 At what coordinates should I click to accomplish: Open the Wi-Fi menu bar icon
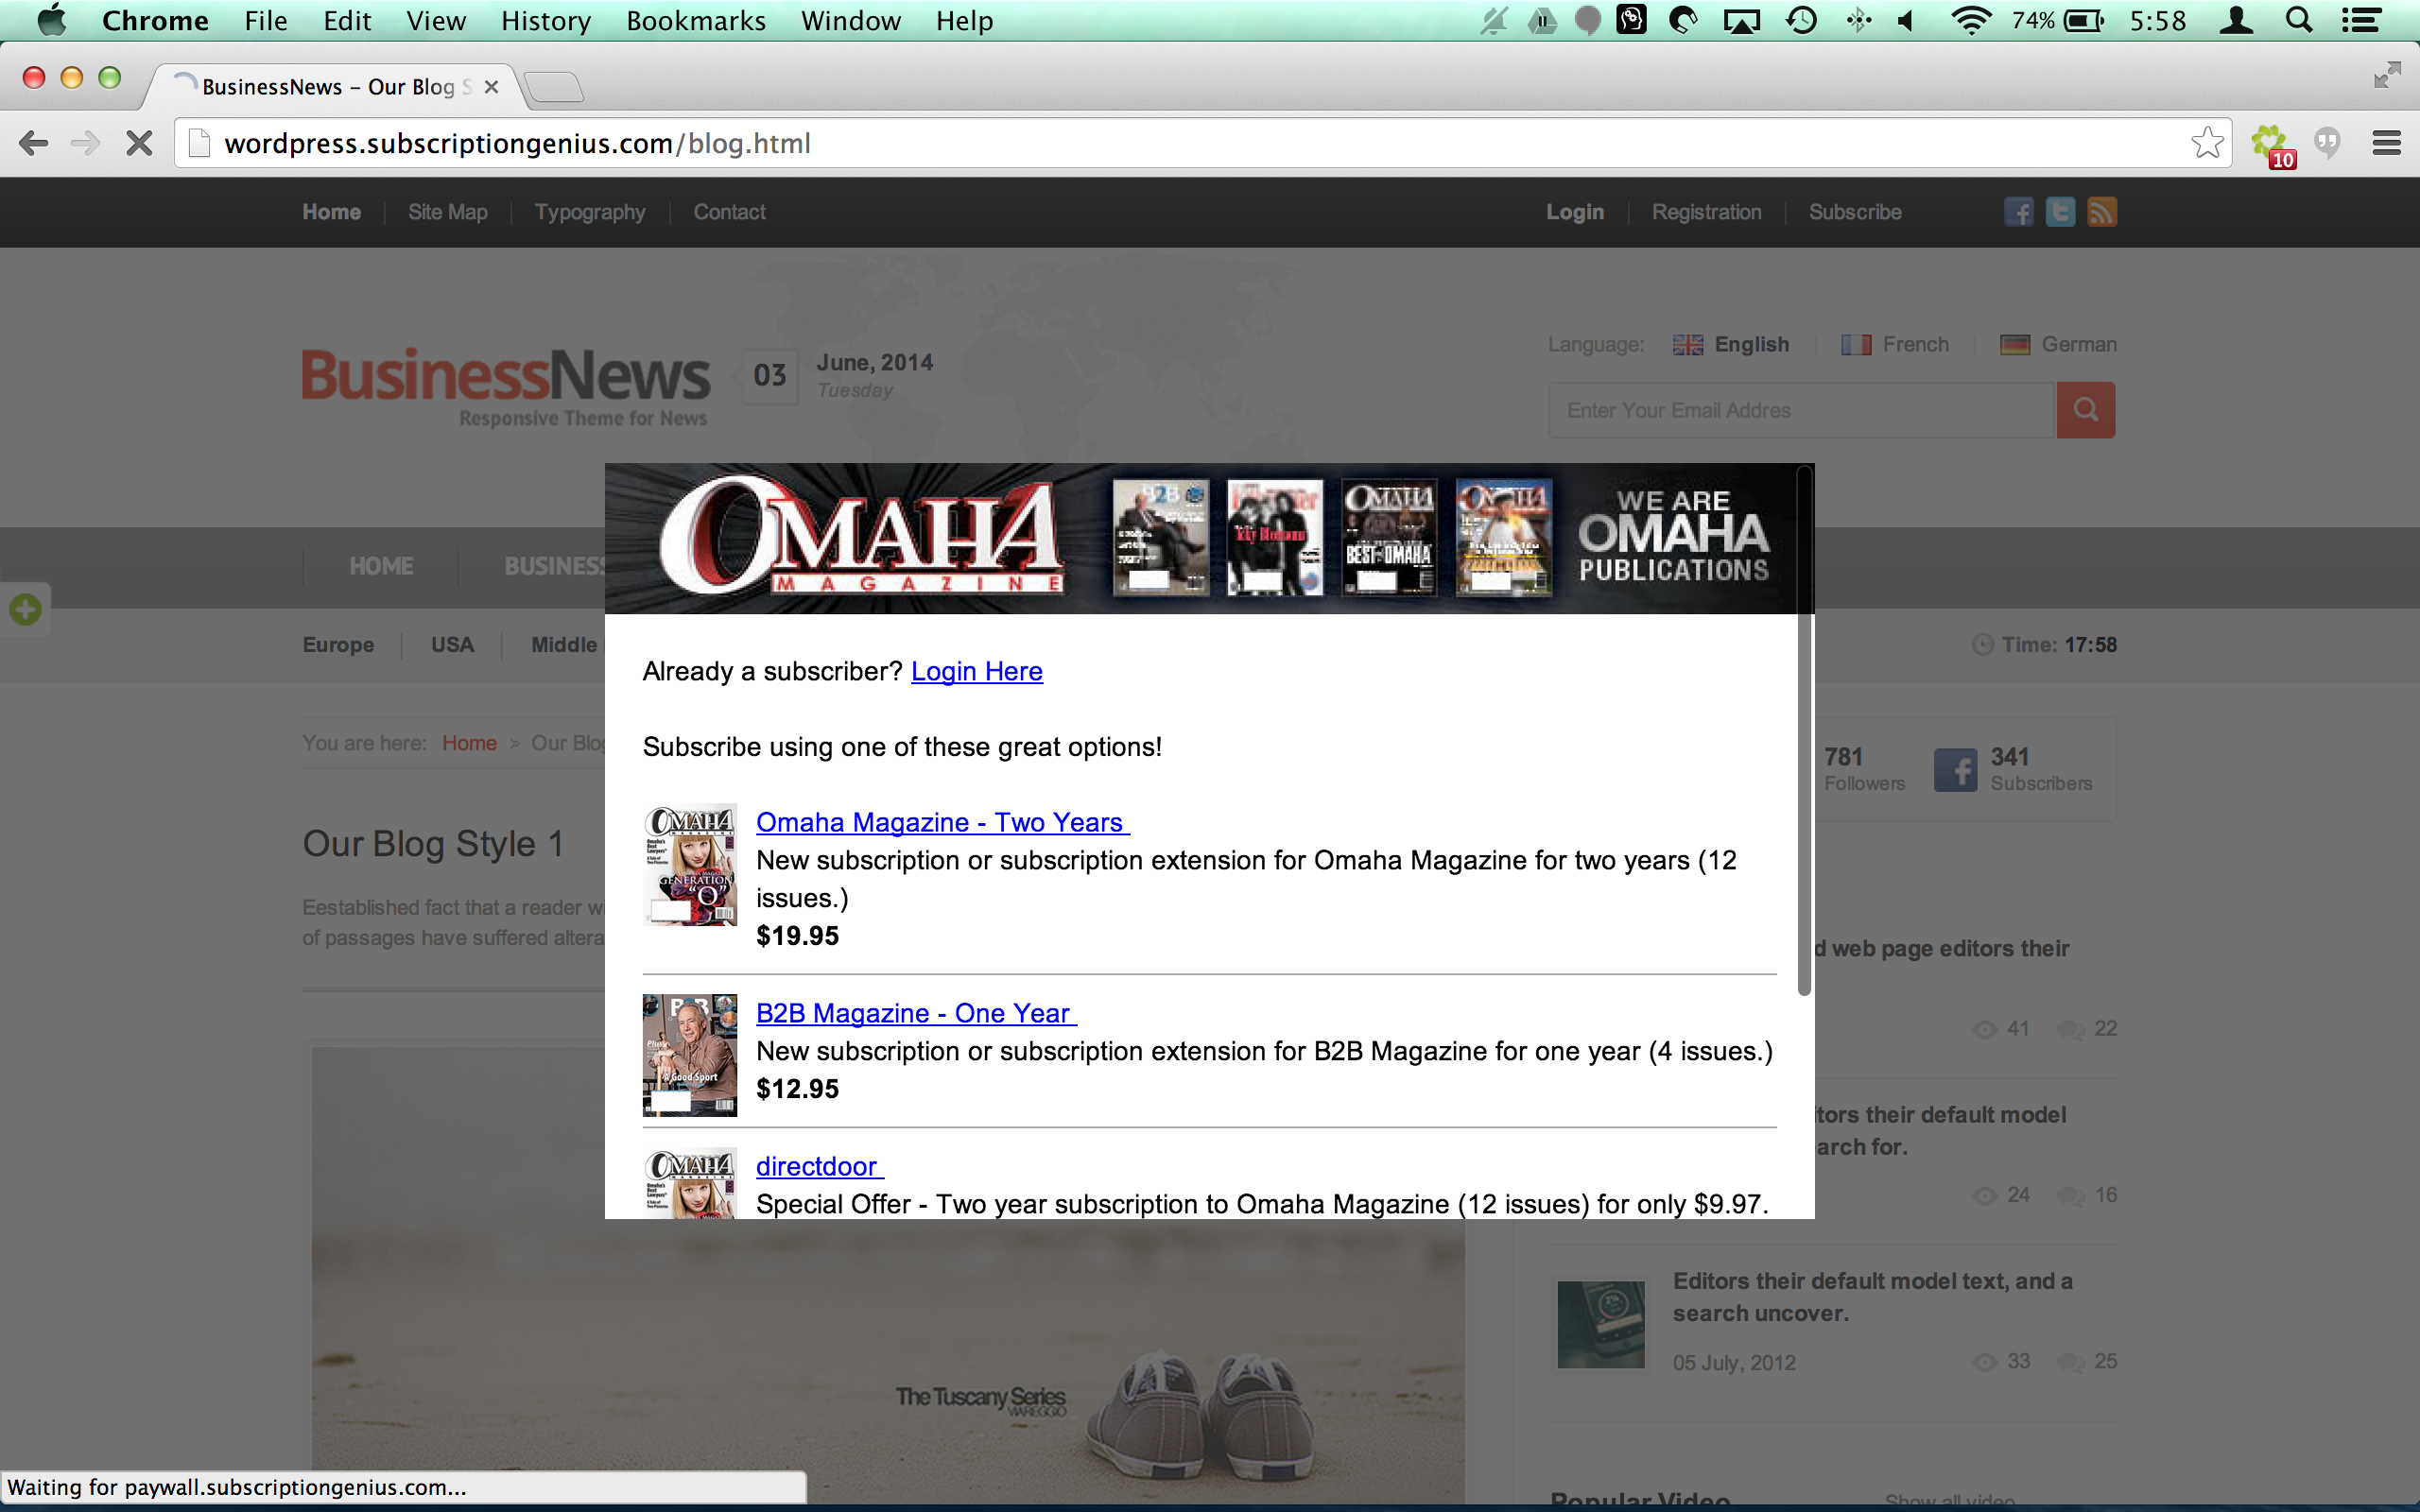pos(1970,20)
